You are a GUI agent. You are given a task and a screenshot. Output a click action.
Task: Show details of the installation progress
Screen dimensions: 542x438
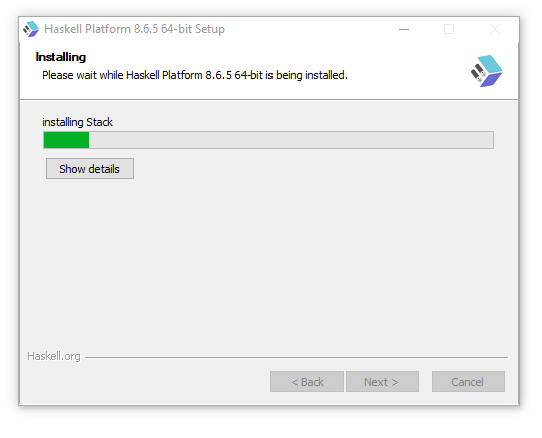90,169
